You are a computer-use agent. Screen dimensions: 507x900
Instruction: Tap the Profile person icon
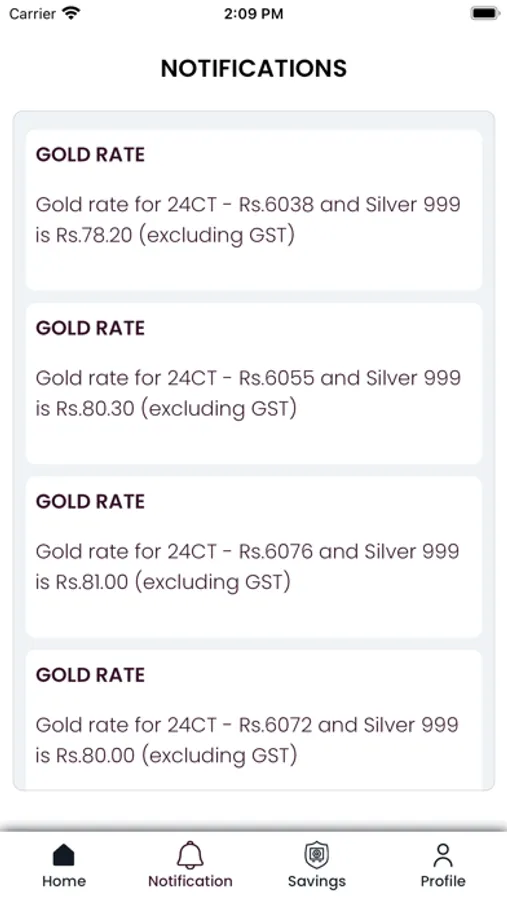443,855
